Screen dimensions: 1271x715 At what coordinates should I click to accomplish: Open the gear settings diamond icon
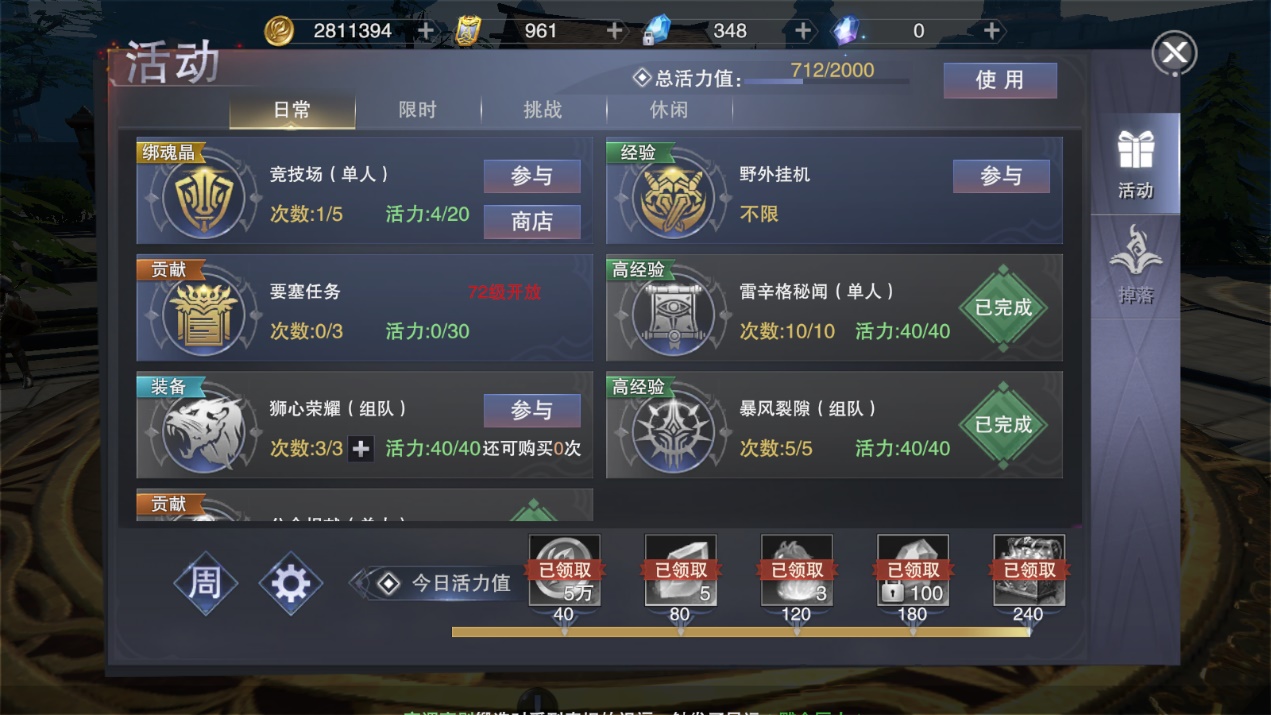coord(291,583)
